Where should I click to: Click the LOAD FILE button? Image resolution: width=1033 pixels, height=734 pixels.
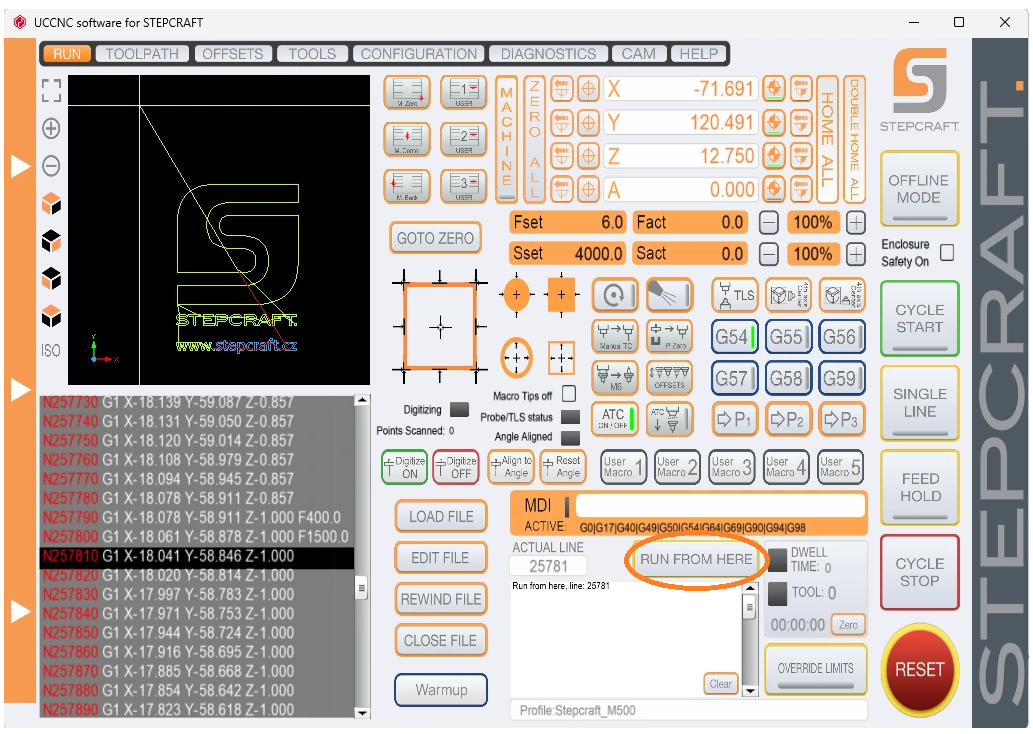point(441,517)
